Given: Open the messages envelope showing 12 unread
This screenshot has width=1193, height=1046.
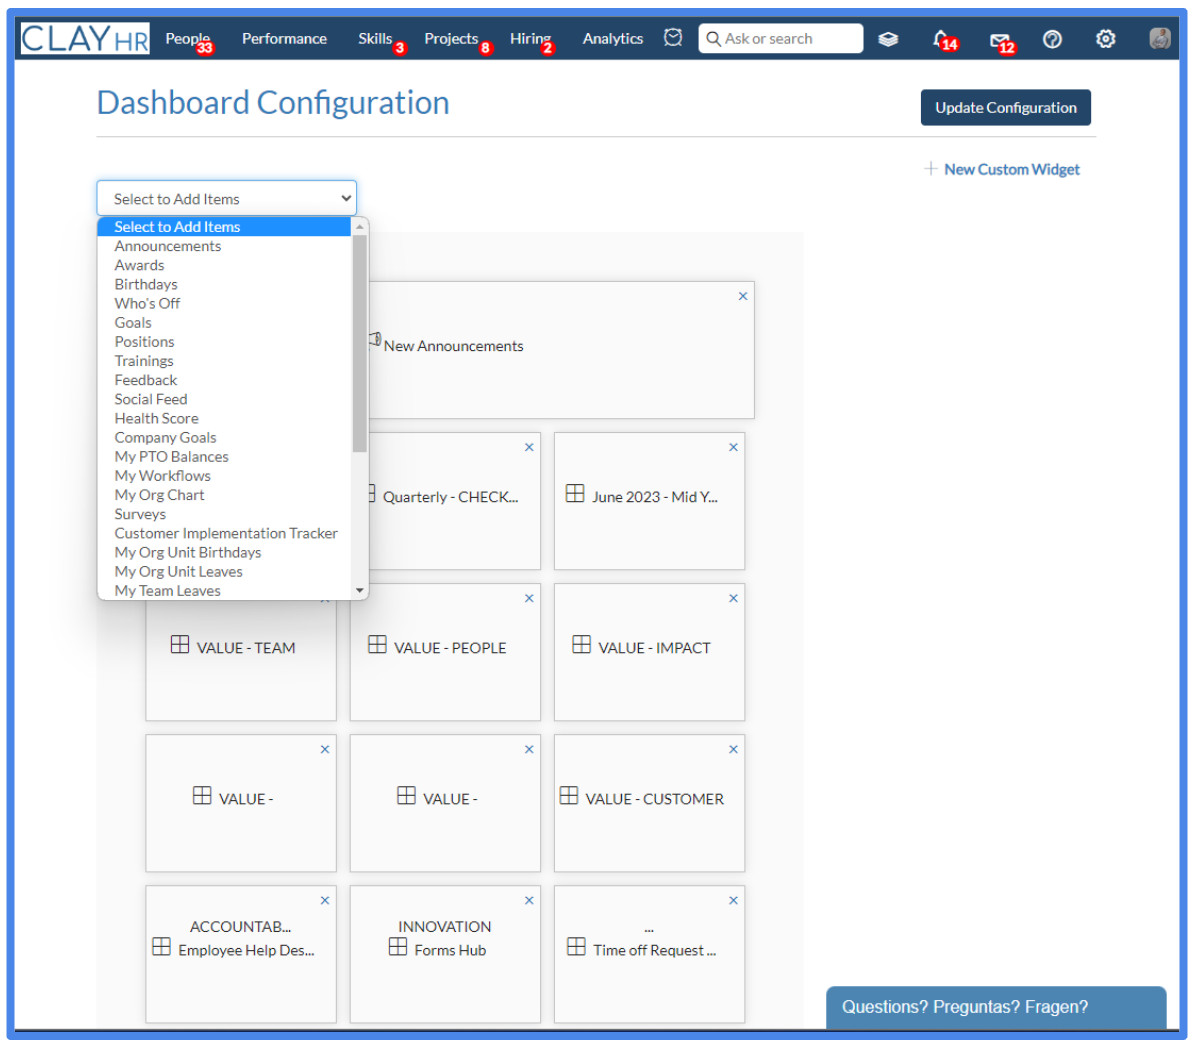Looking at the screenshot, I should [x=999, y=38].
